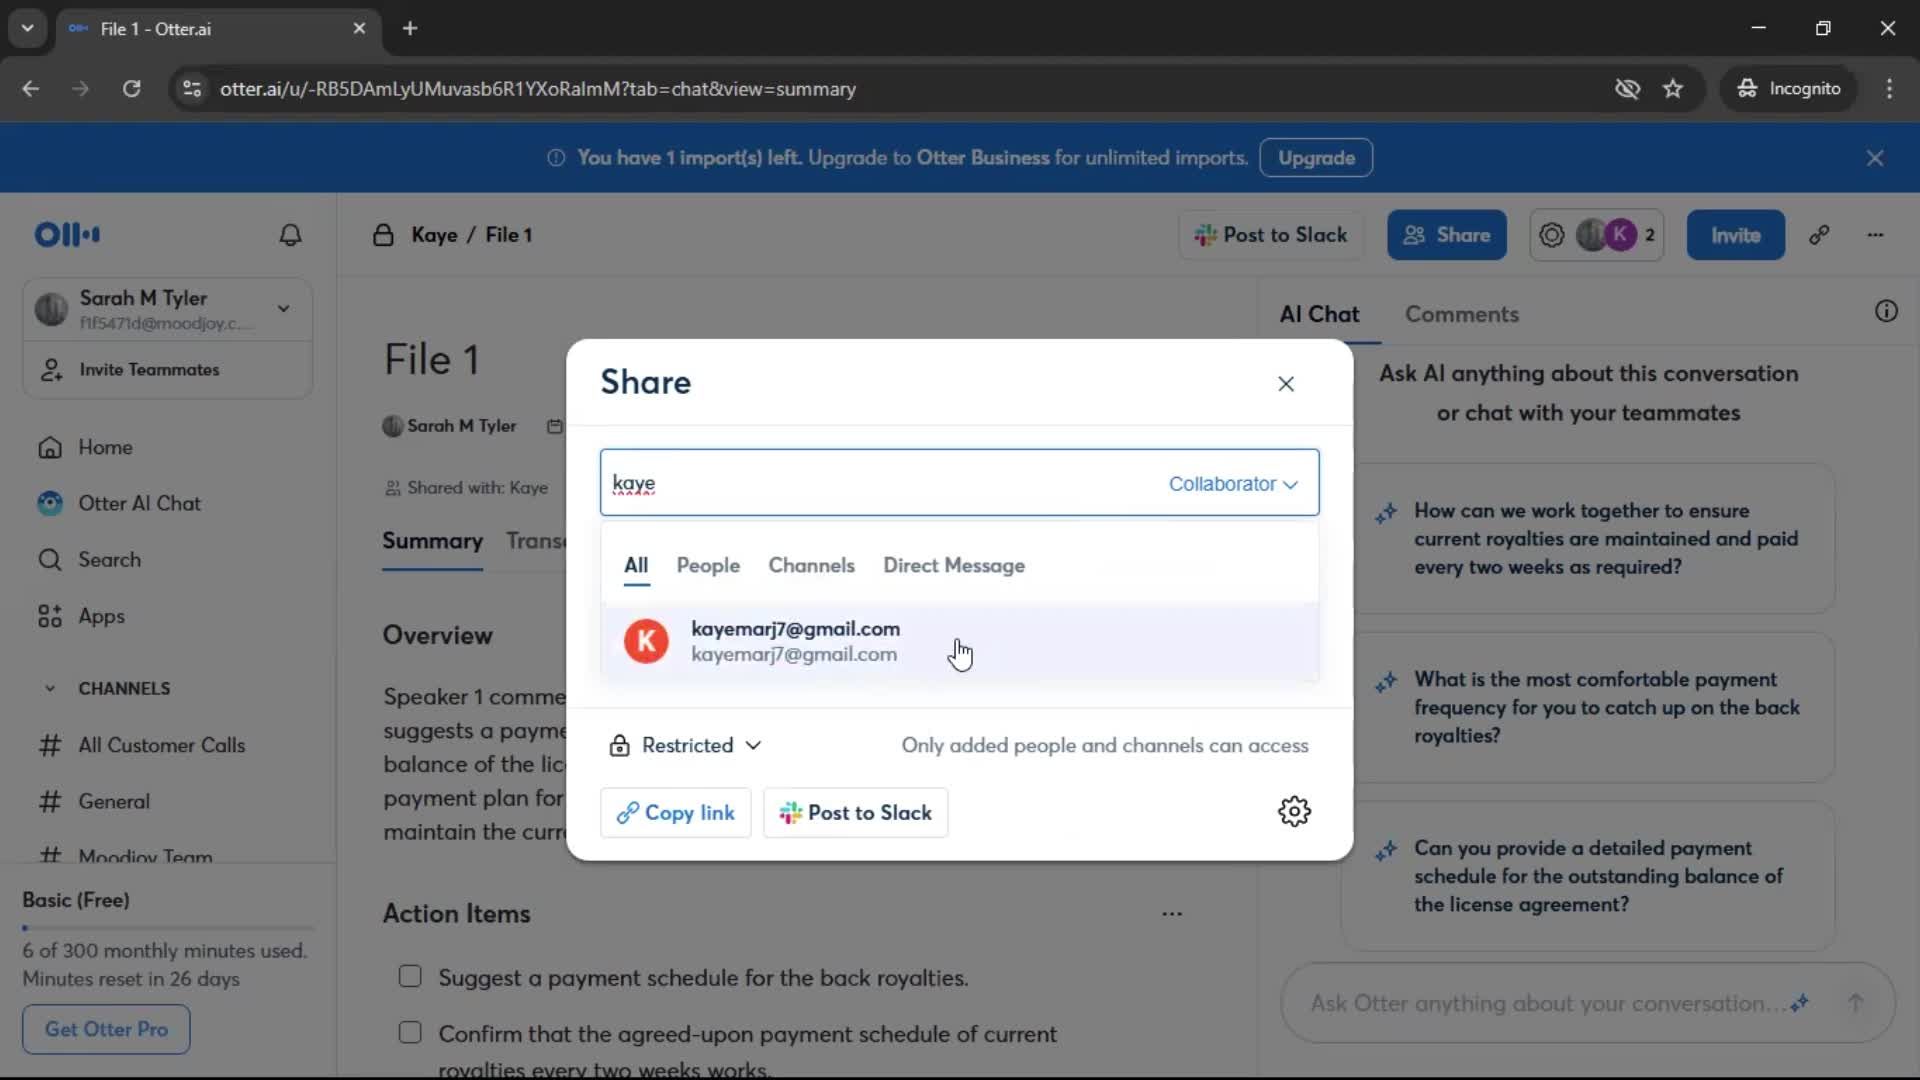
Task: Open the Restricted access dropdown
Action: coord(686,745)
